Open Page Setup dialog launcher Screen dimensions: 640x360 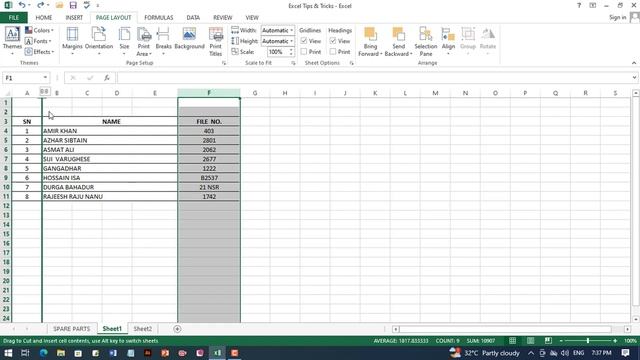point(224,63)
